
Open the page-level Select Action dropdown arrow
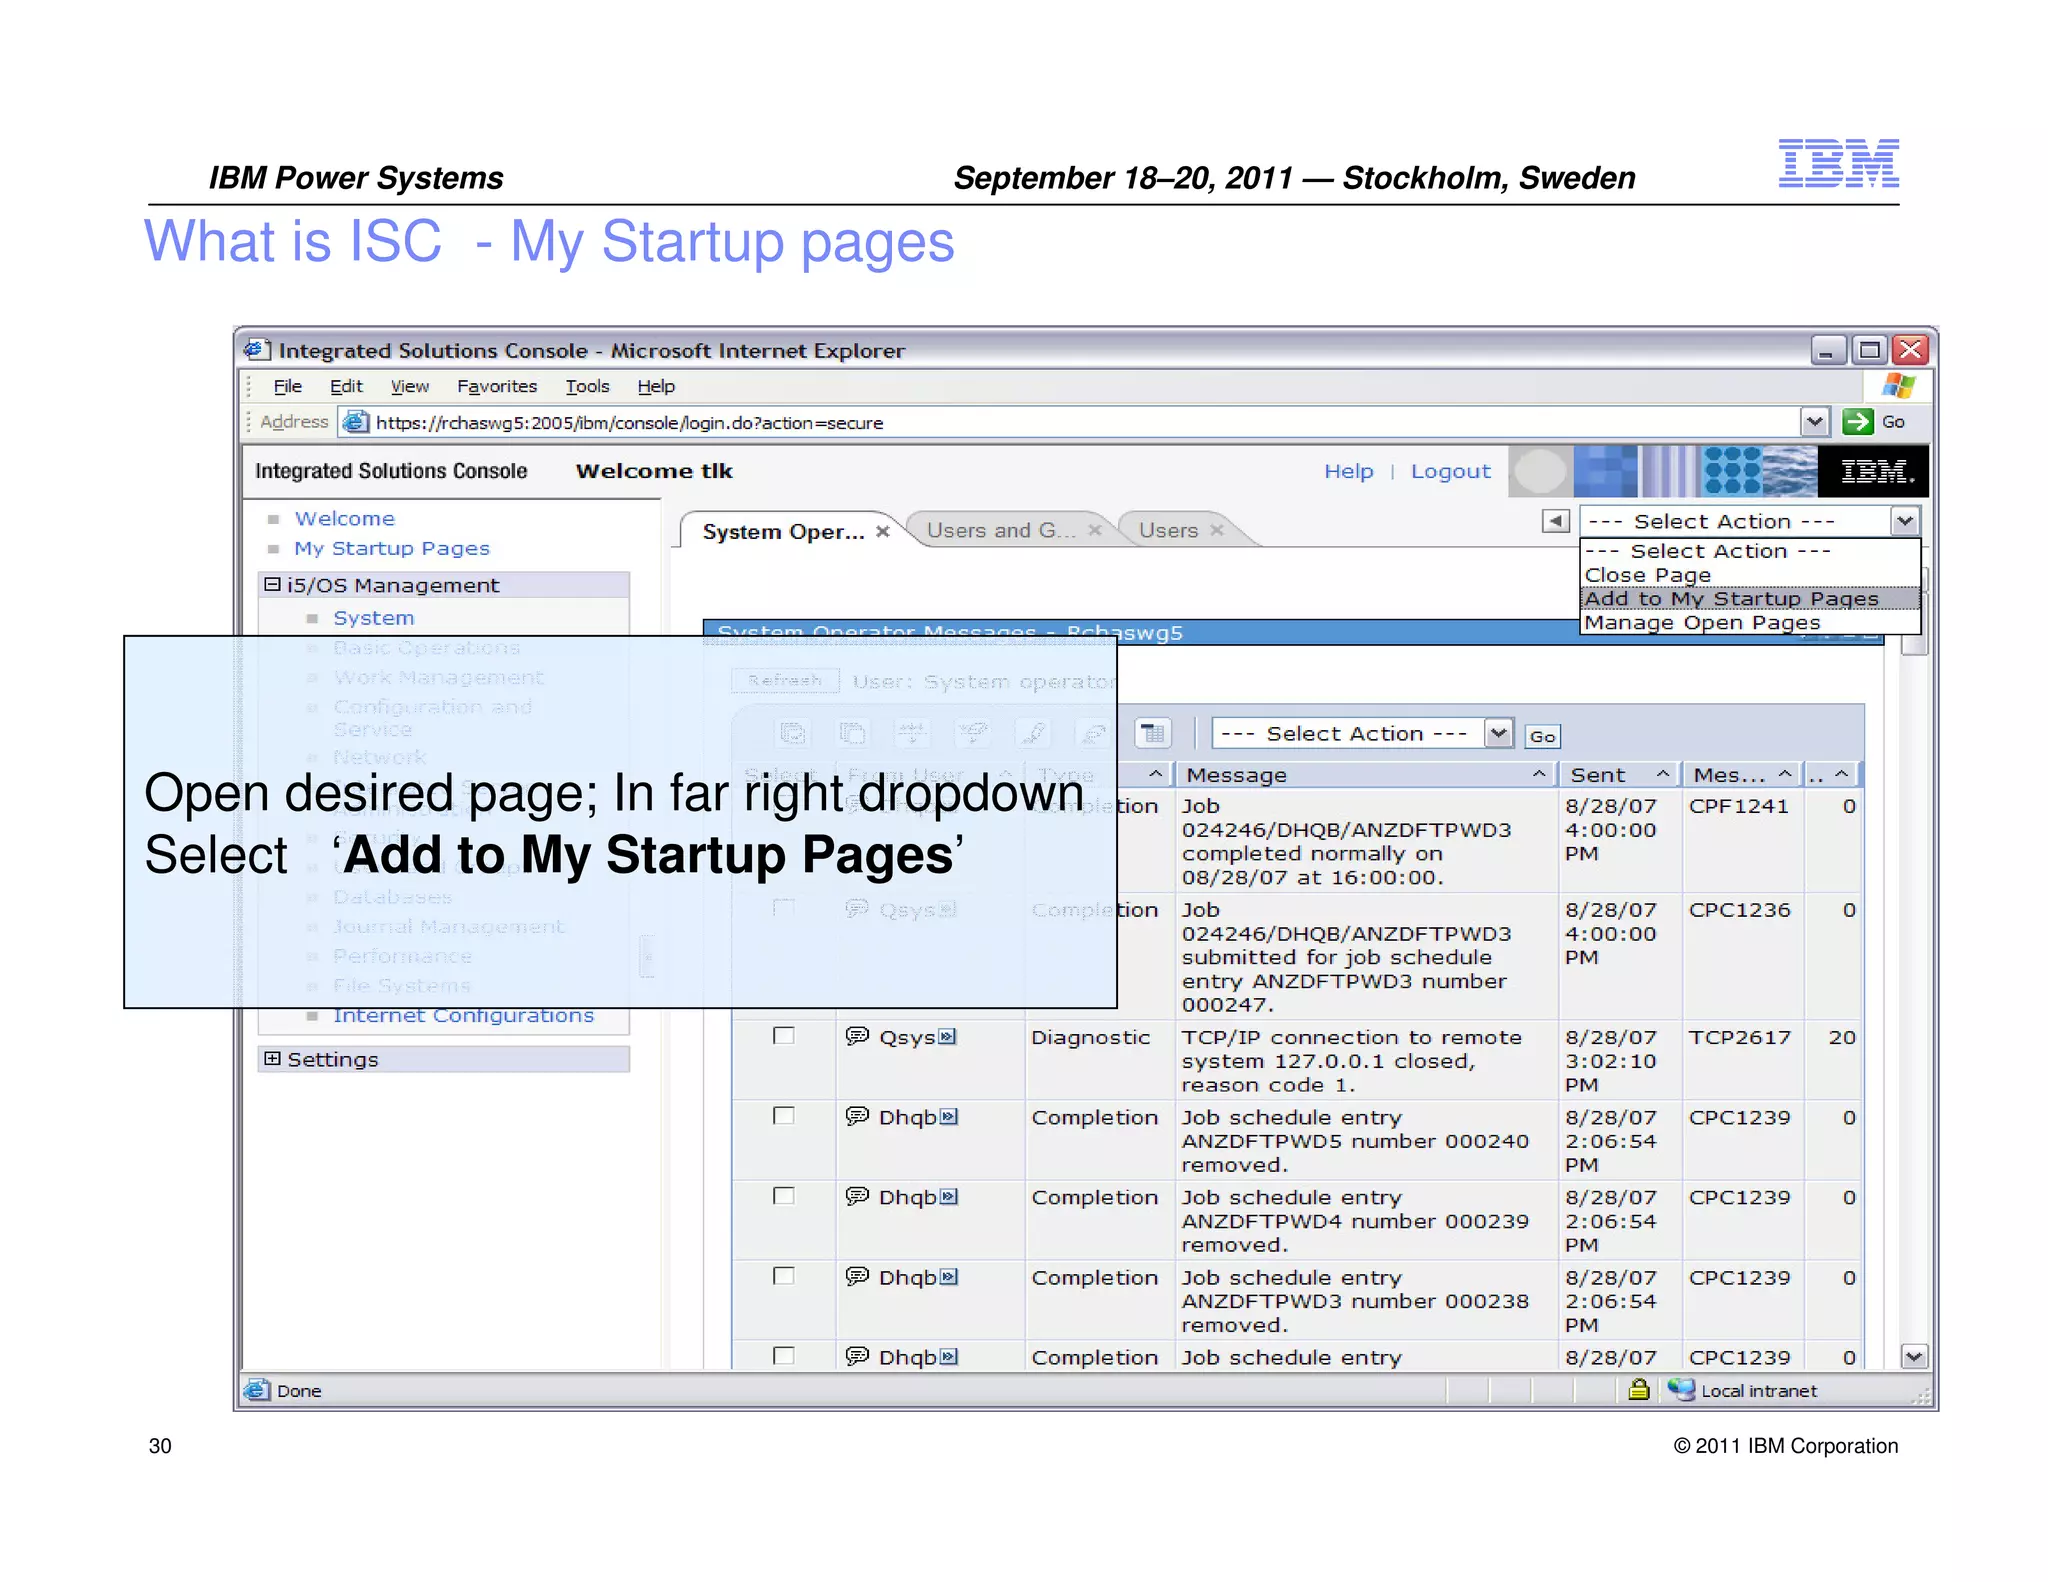[x=1904, y=521]
